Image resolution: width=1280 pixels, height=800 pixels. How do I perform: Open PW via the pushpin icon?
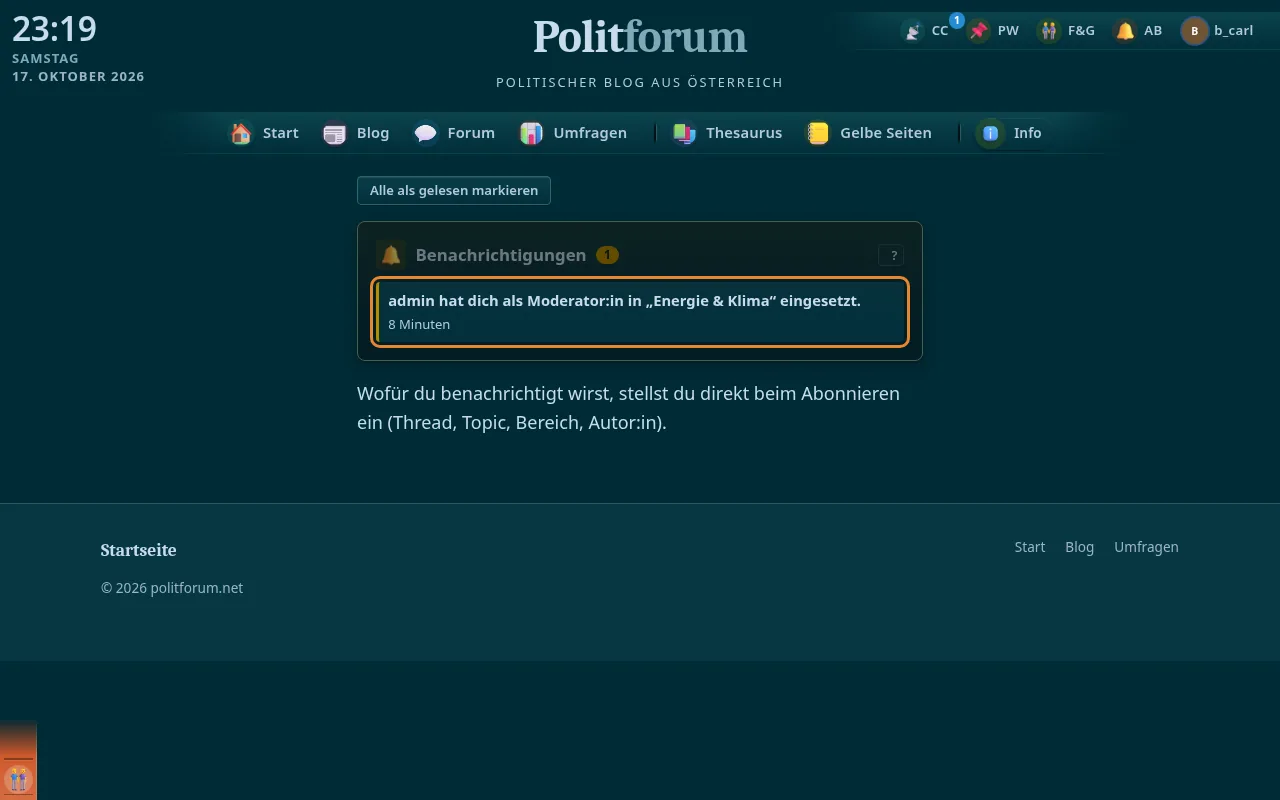[x=979, y=31]
